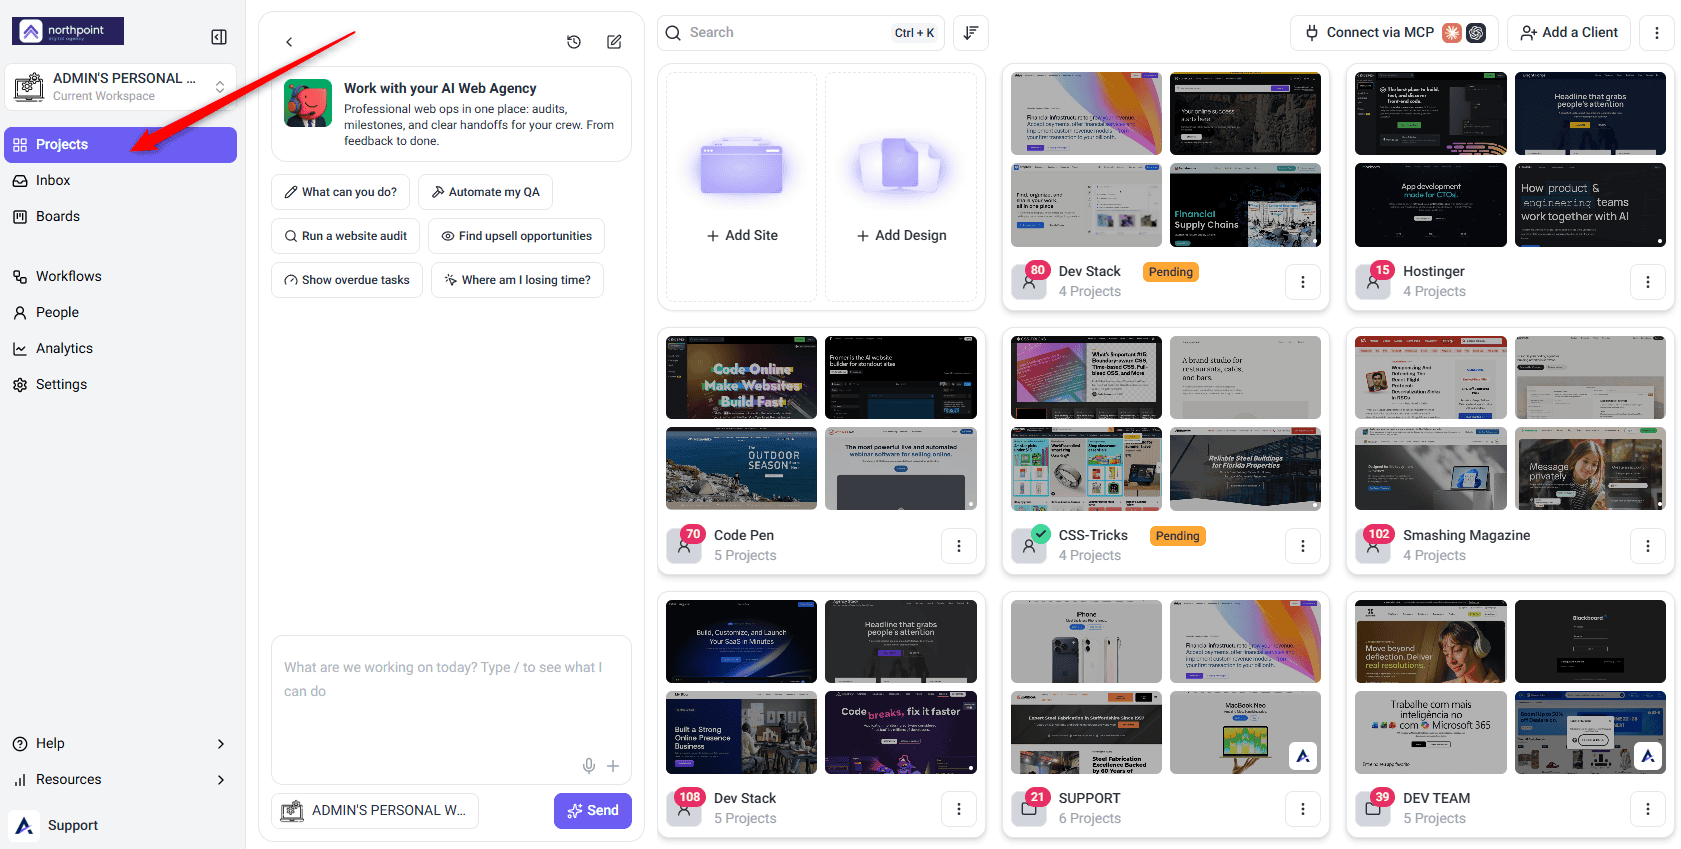Click the SUPPORT folder name

point(1089,799)
